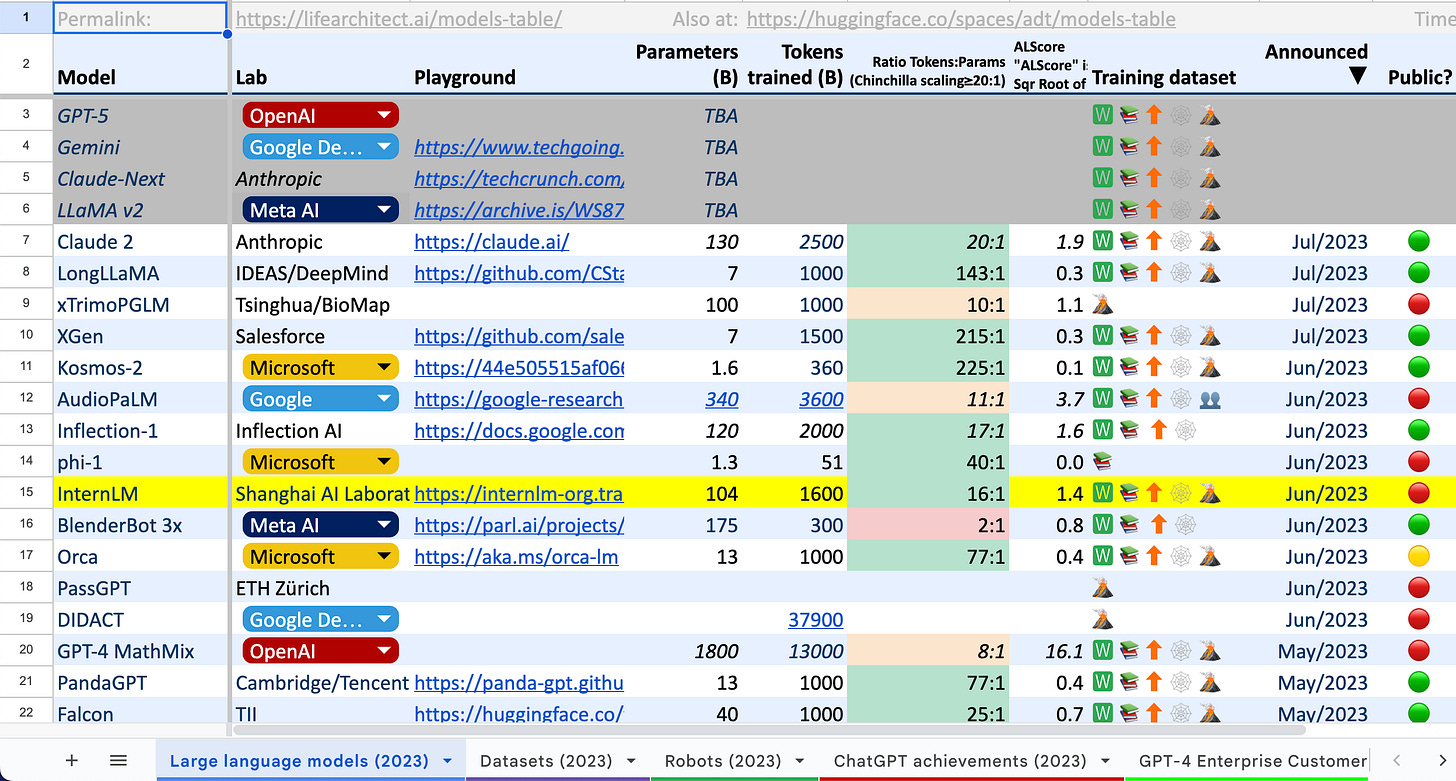The width and height of the screenshot is (1456, 781).
Task: Click the spider web icon in LongLLaMA row
Action: pyautogui.click(x=1180, y=273)
